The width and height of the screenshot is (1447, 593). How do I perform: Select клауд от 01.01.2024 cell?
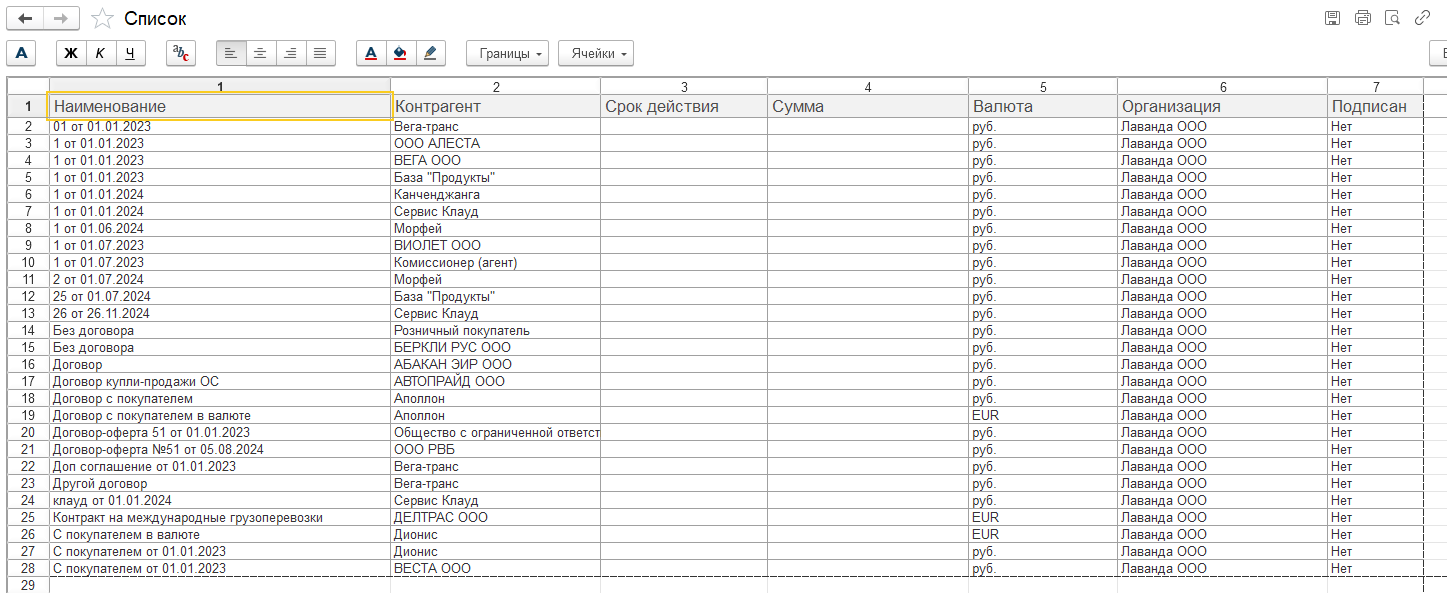tap(219, 501)
